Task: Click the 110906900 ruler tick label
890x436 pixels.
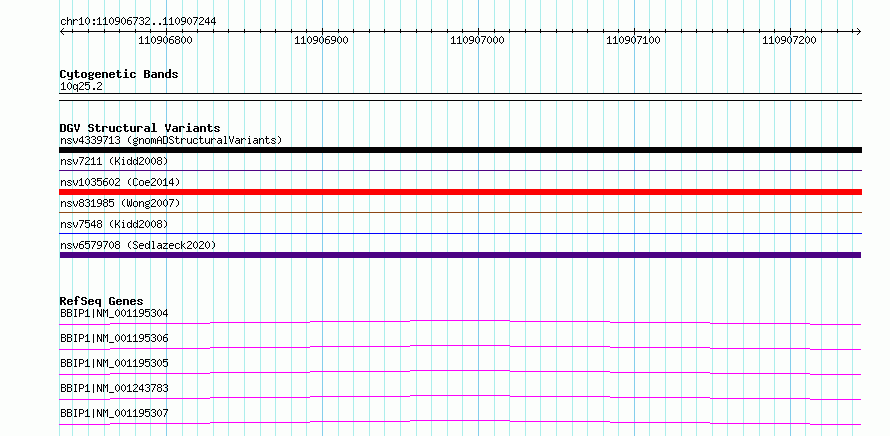Action: 322,40
